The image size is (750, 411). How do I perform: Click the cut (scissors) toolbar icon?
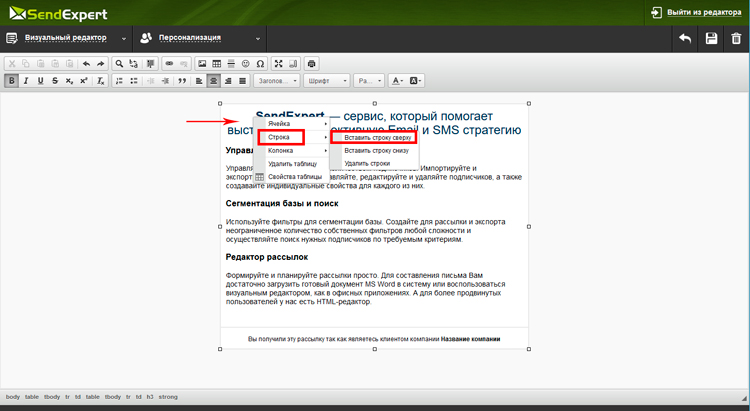coord(12,64)
